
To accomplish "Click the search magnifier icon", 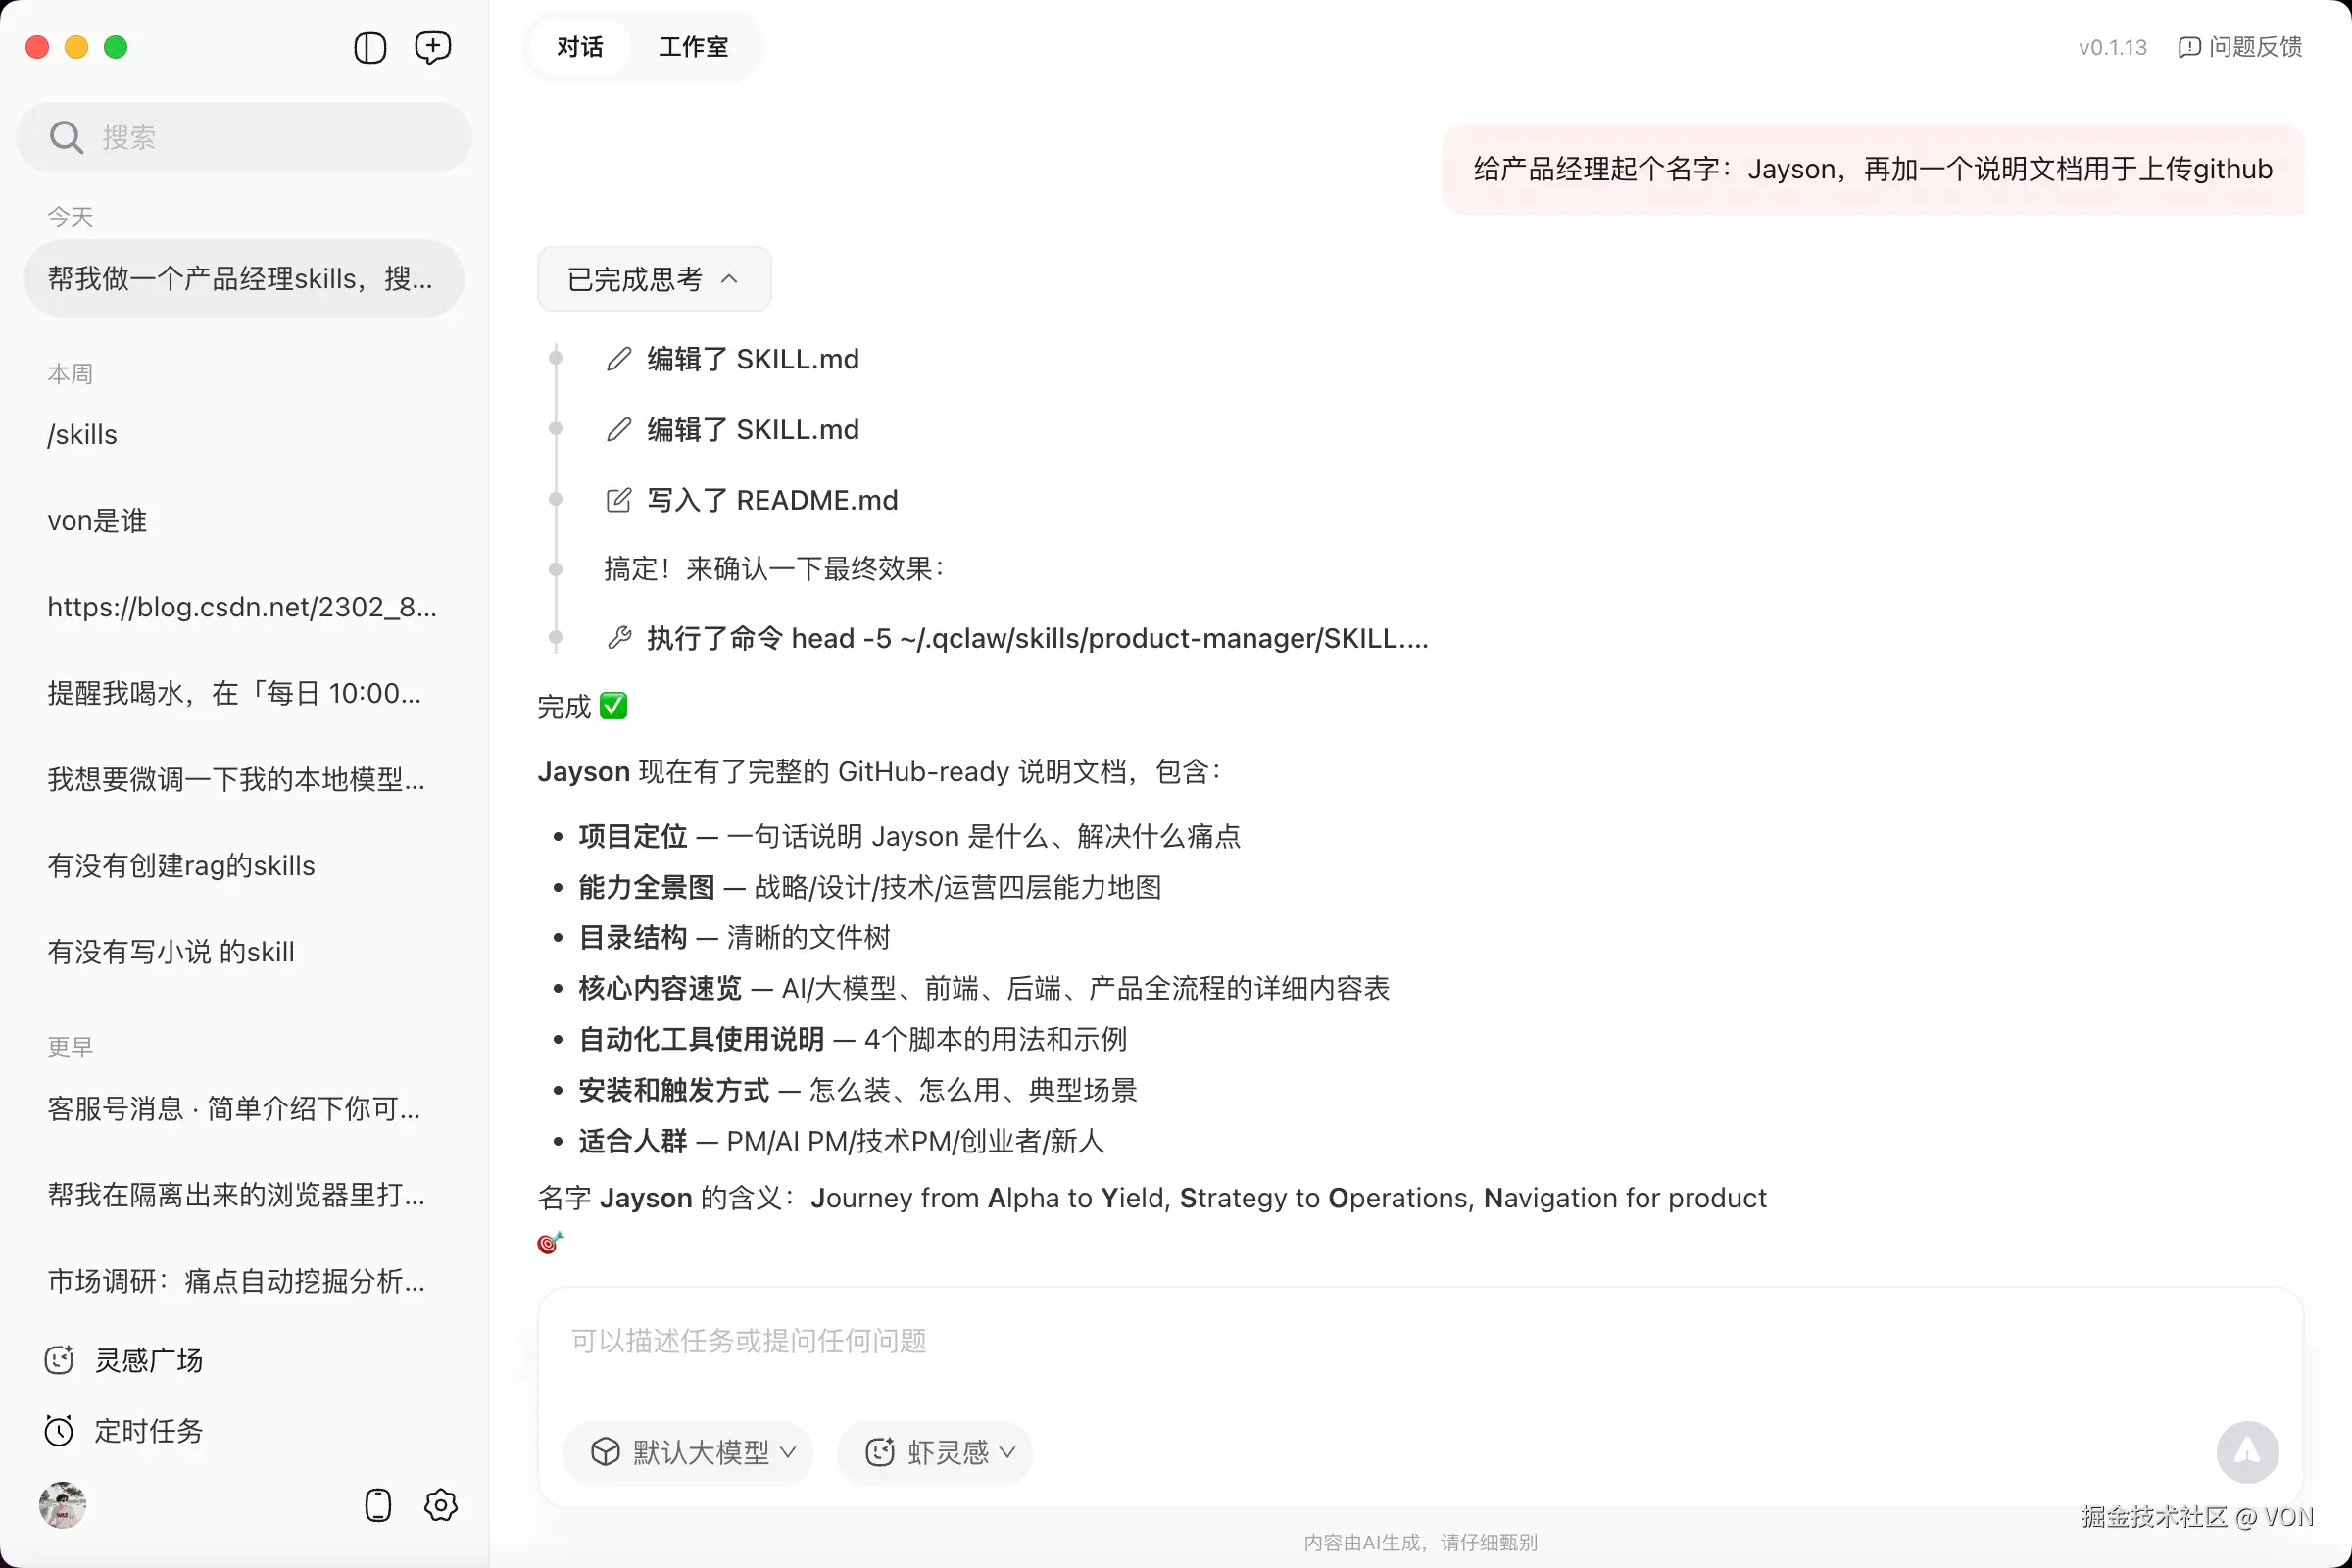I will point(66,137).
